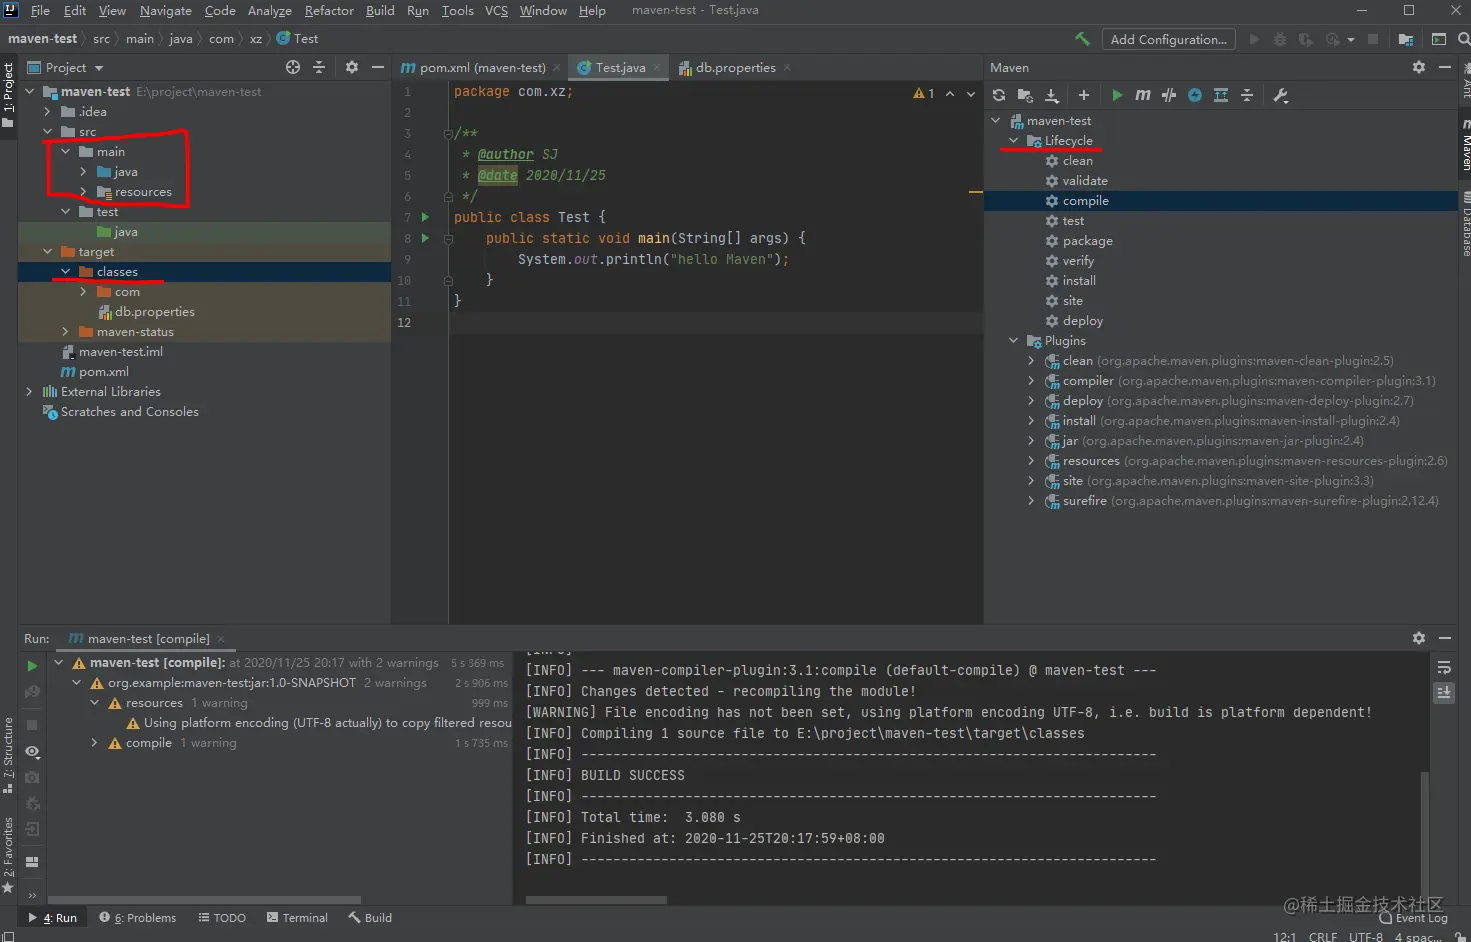Open eye view options in Run panel

(x=32, y=751)
